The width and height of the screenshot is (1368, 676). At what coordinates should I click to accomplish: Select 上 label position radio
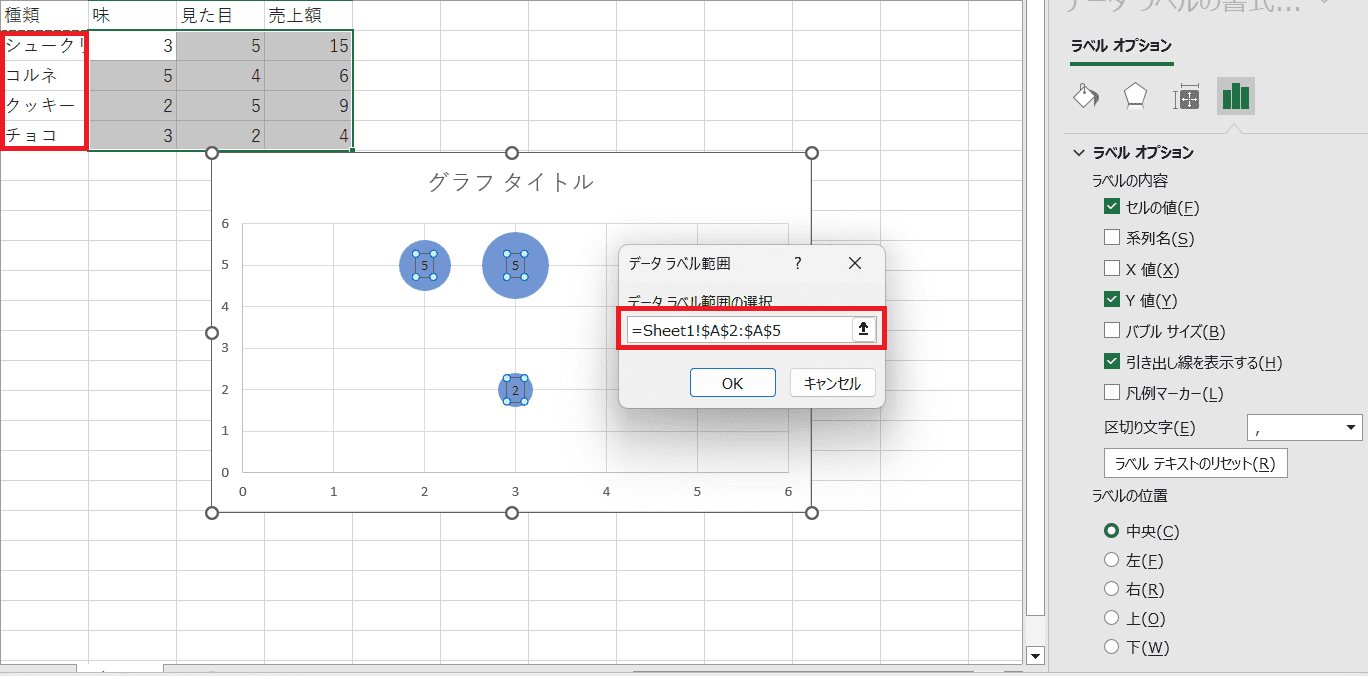pos(1111,618)
